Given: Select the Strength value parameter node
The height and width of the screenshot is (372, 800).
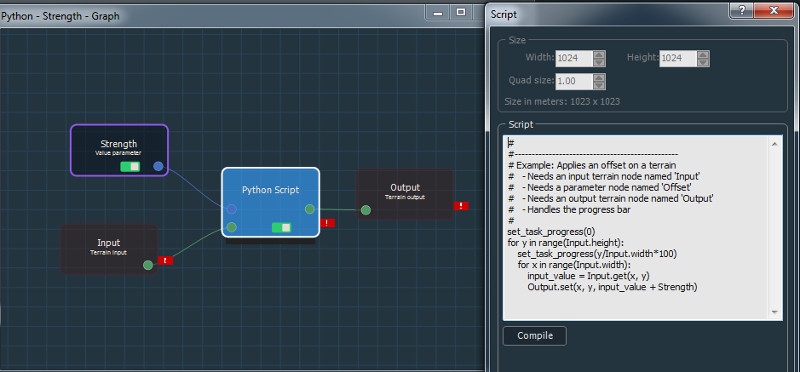Looking at the screenshot, I should click(119, 150).
